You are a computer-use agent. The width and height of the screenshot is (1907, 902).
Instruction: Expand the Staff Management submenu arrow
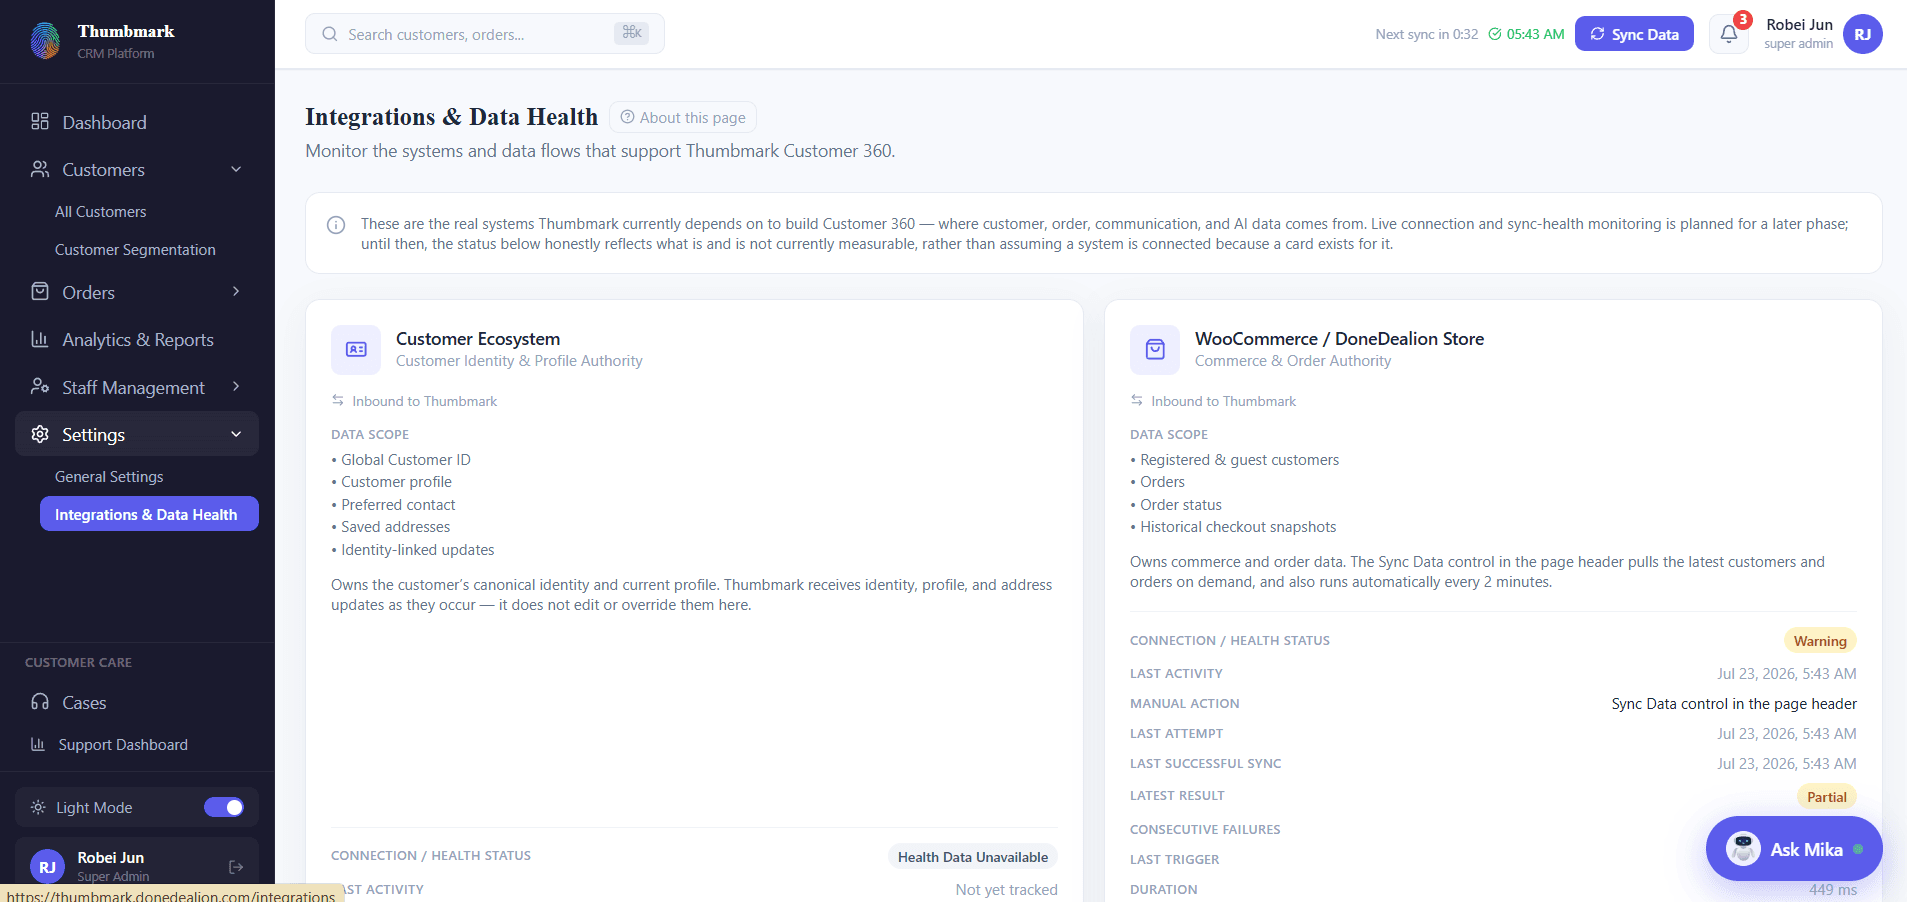tap(236, 386)
